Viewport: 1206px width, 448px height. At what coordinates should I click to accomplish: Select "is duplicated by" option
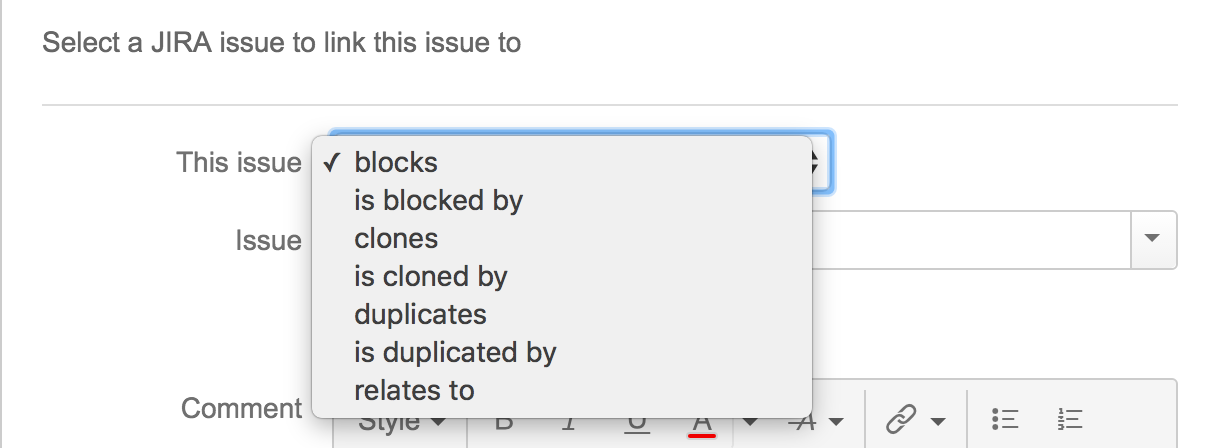455,353
